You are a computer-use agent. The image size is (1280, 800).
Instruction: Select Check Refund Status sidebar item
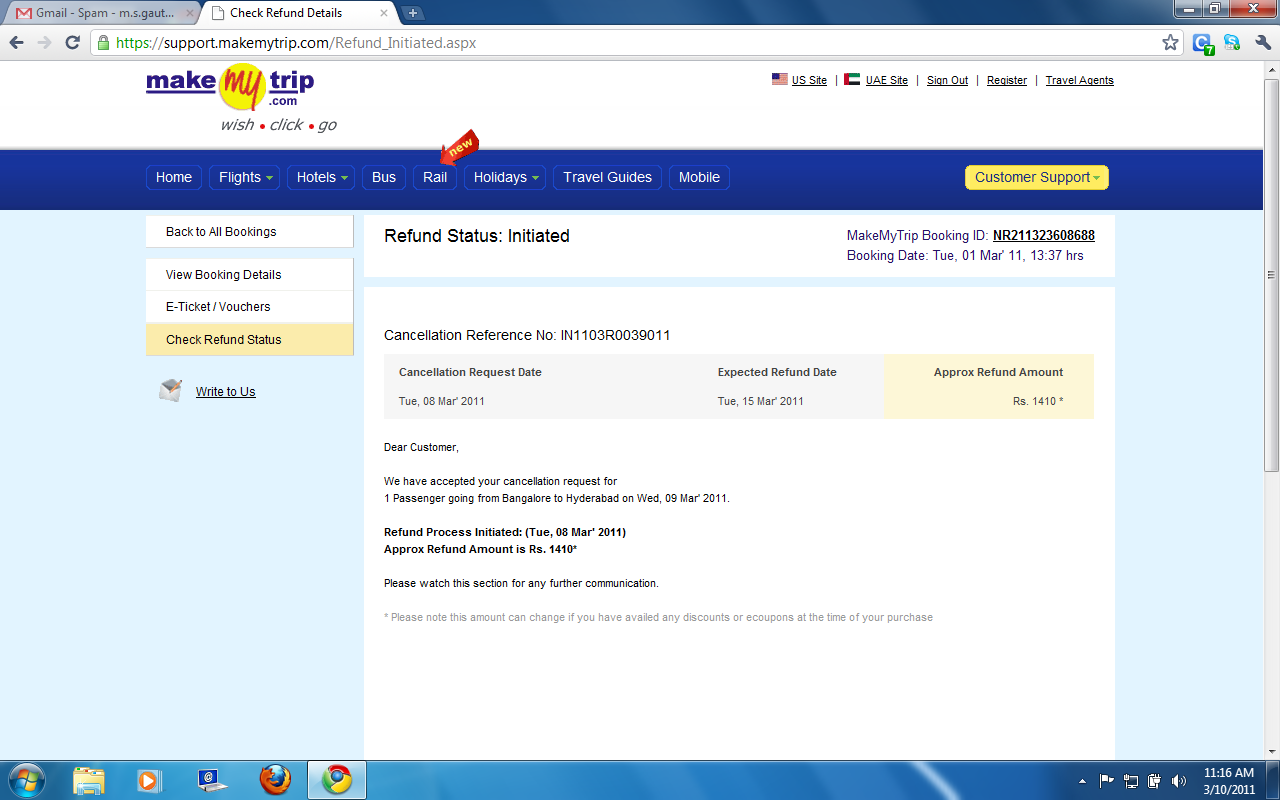pyautogui.click(x=249, y=340)
